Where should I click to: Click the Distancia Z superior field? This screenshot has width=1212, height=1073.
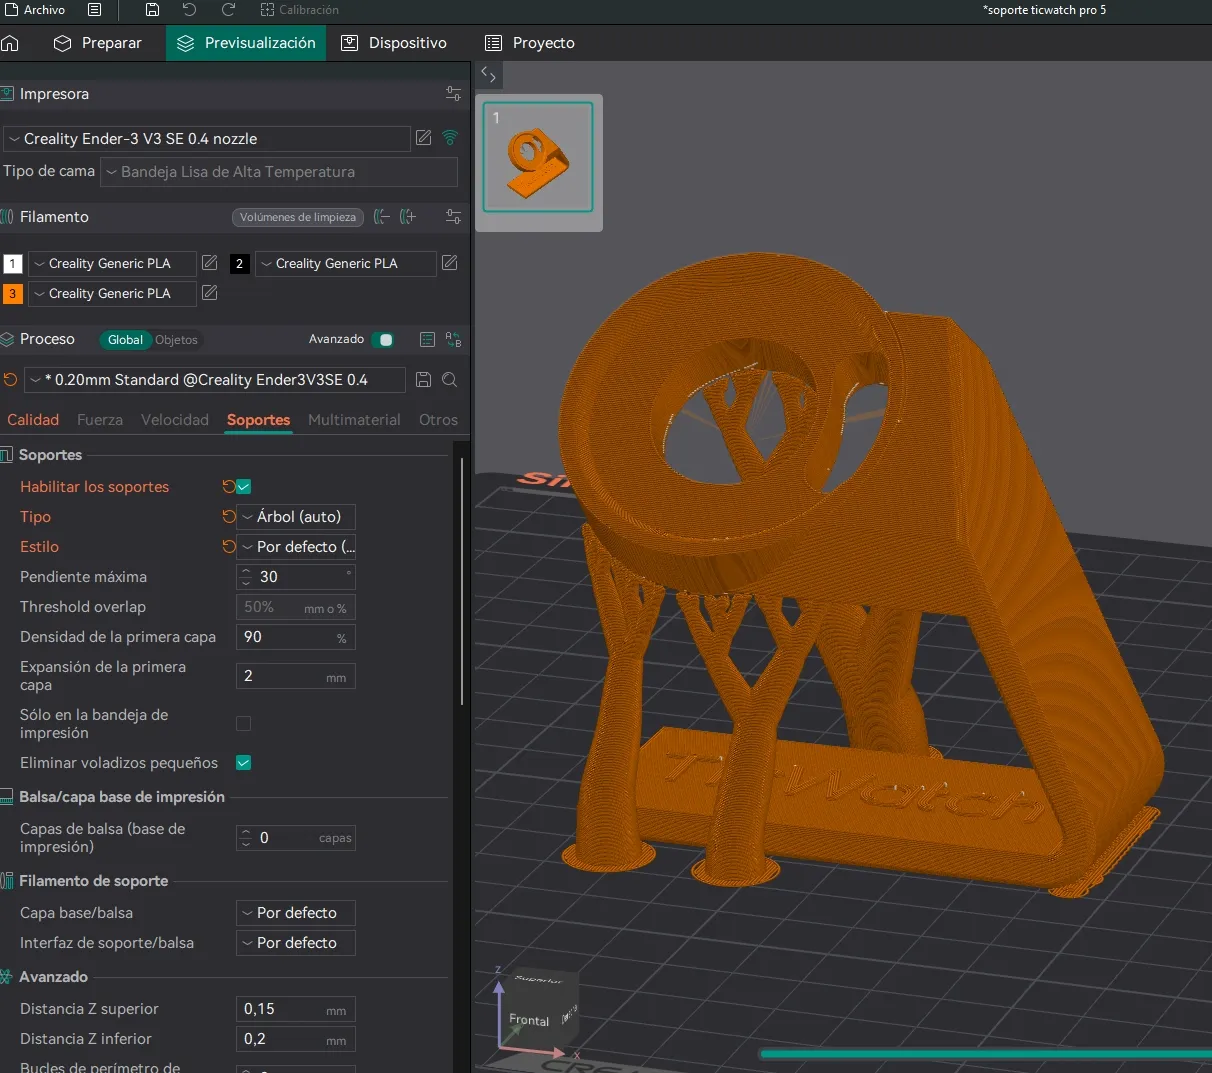coord(296,1009)
